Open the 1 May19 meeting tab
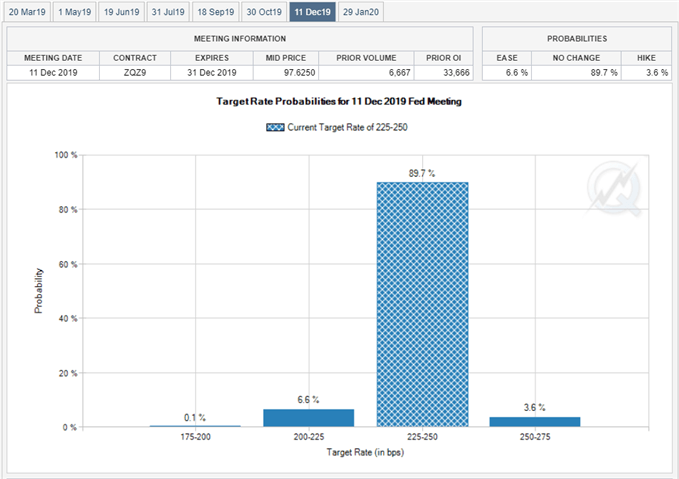The height and width of the screenshot is (479, 679). pos(74,12)
